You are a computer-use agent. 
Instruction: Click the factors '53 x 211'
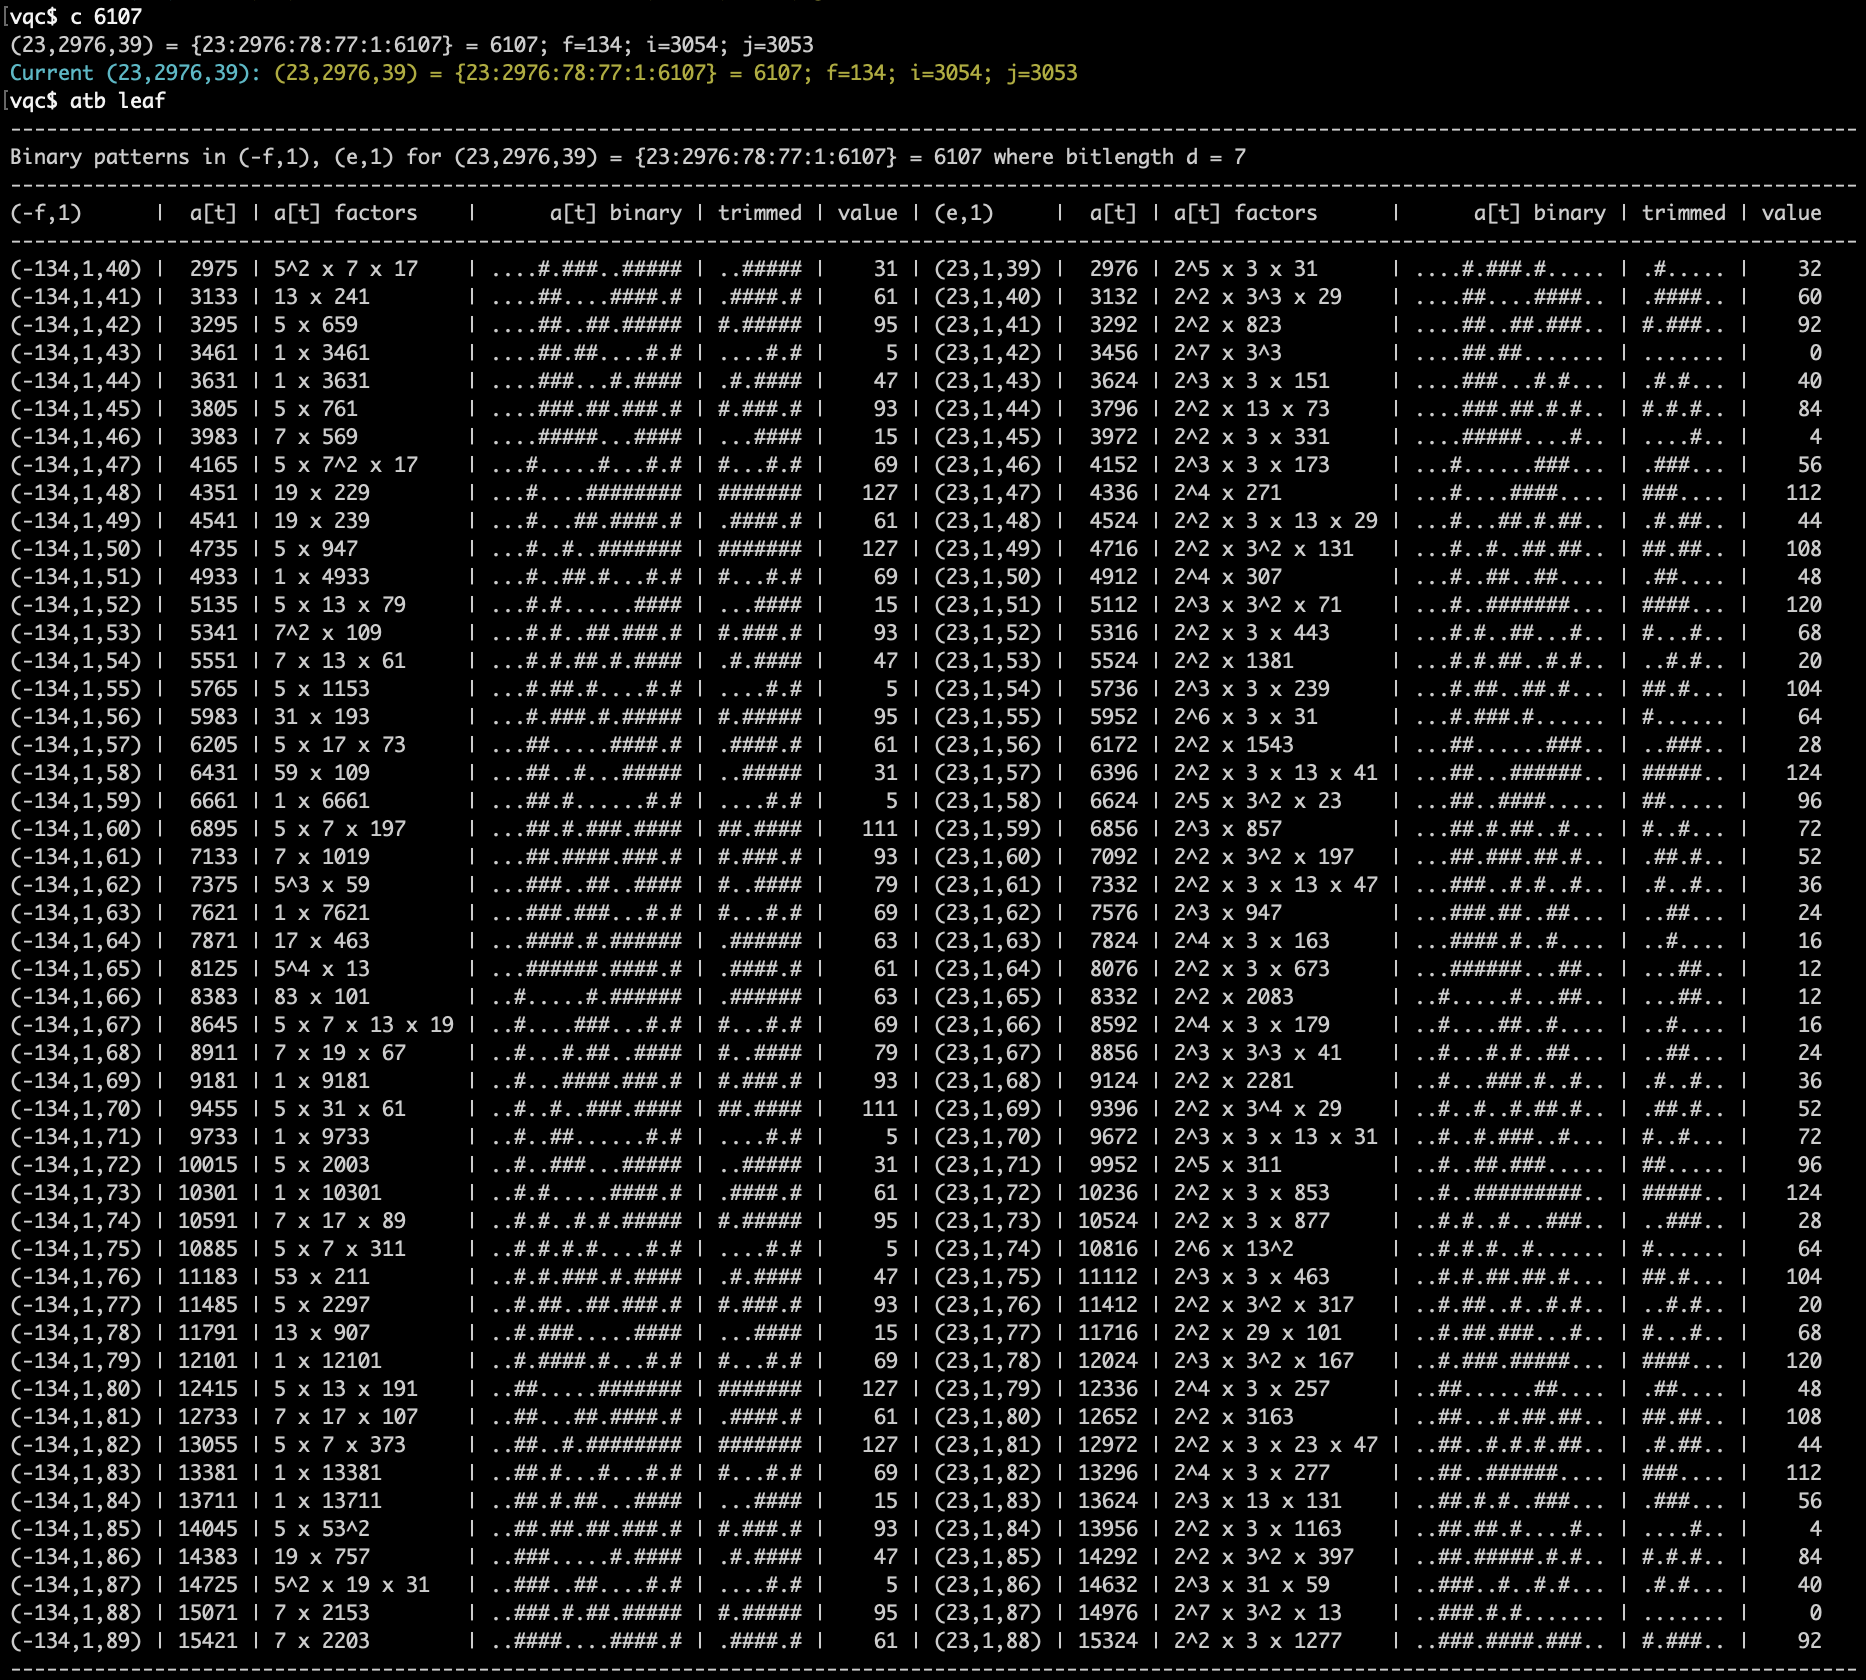pos(322,1277)
